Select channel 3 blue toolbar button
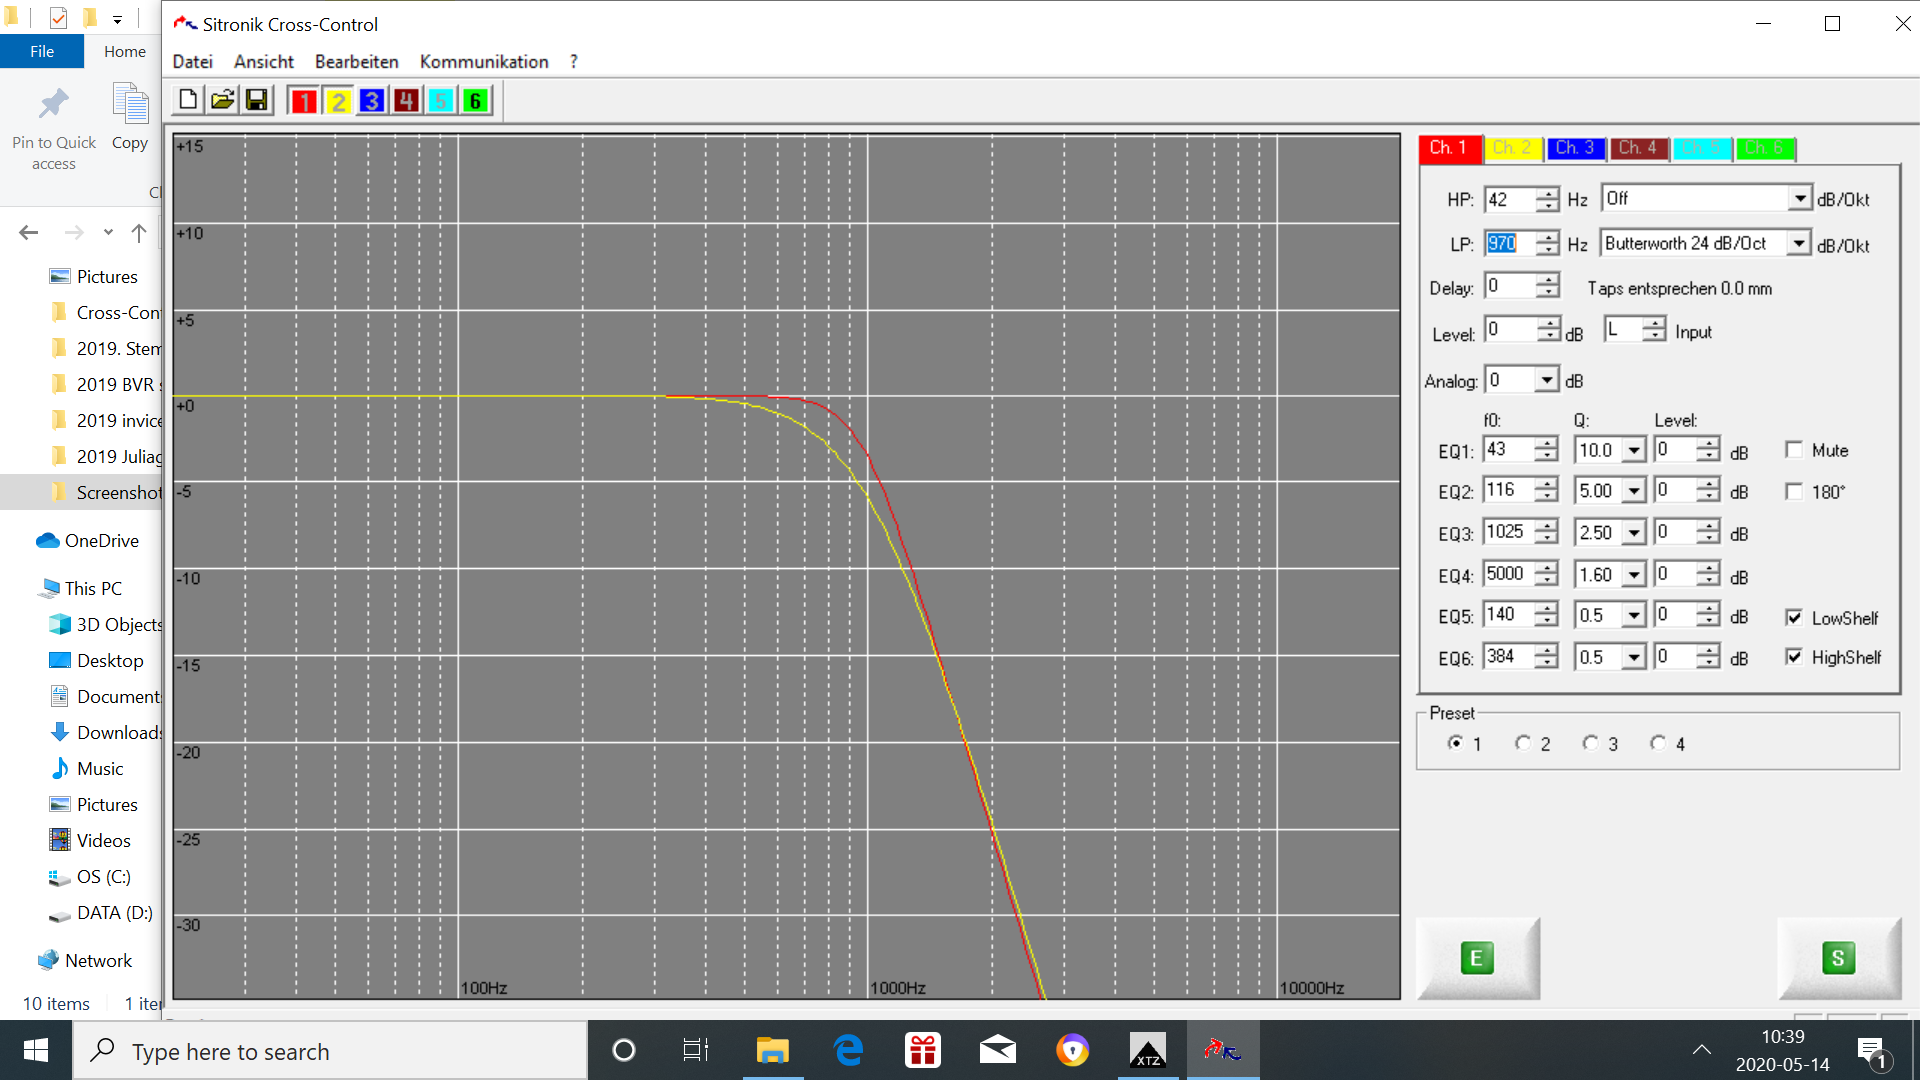 372,101
